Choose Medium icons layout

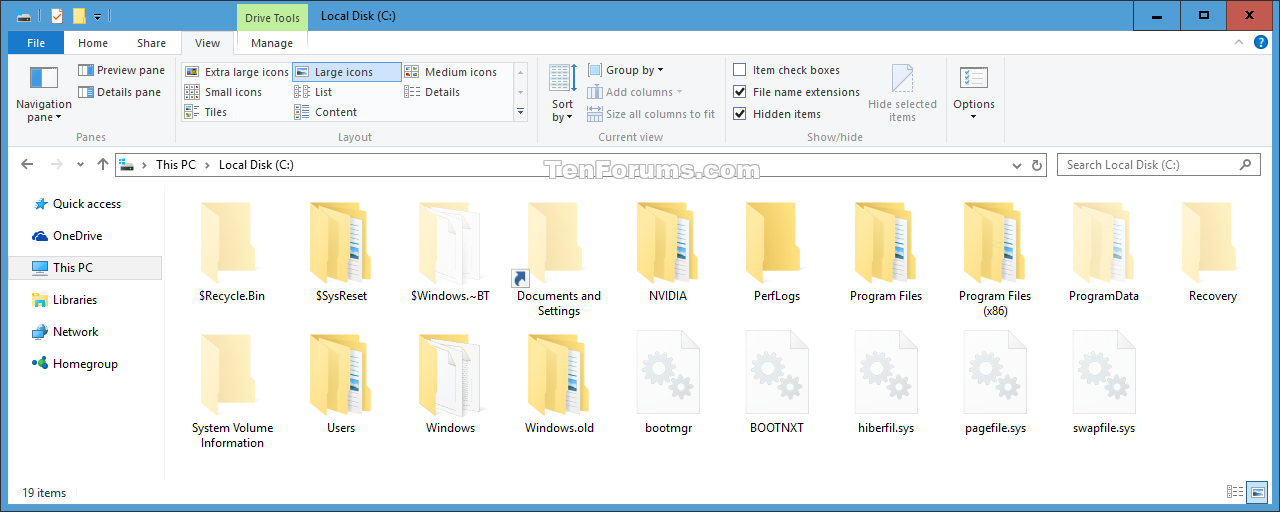coord(451,72)
